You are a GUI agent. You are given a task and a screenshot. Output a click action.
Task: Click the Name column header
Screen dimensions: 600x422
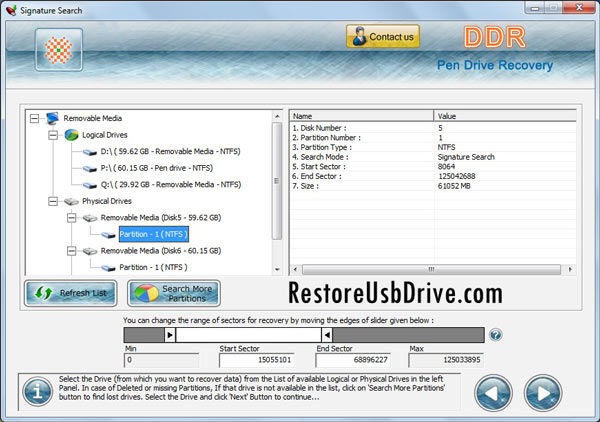point(362,116)
